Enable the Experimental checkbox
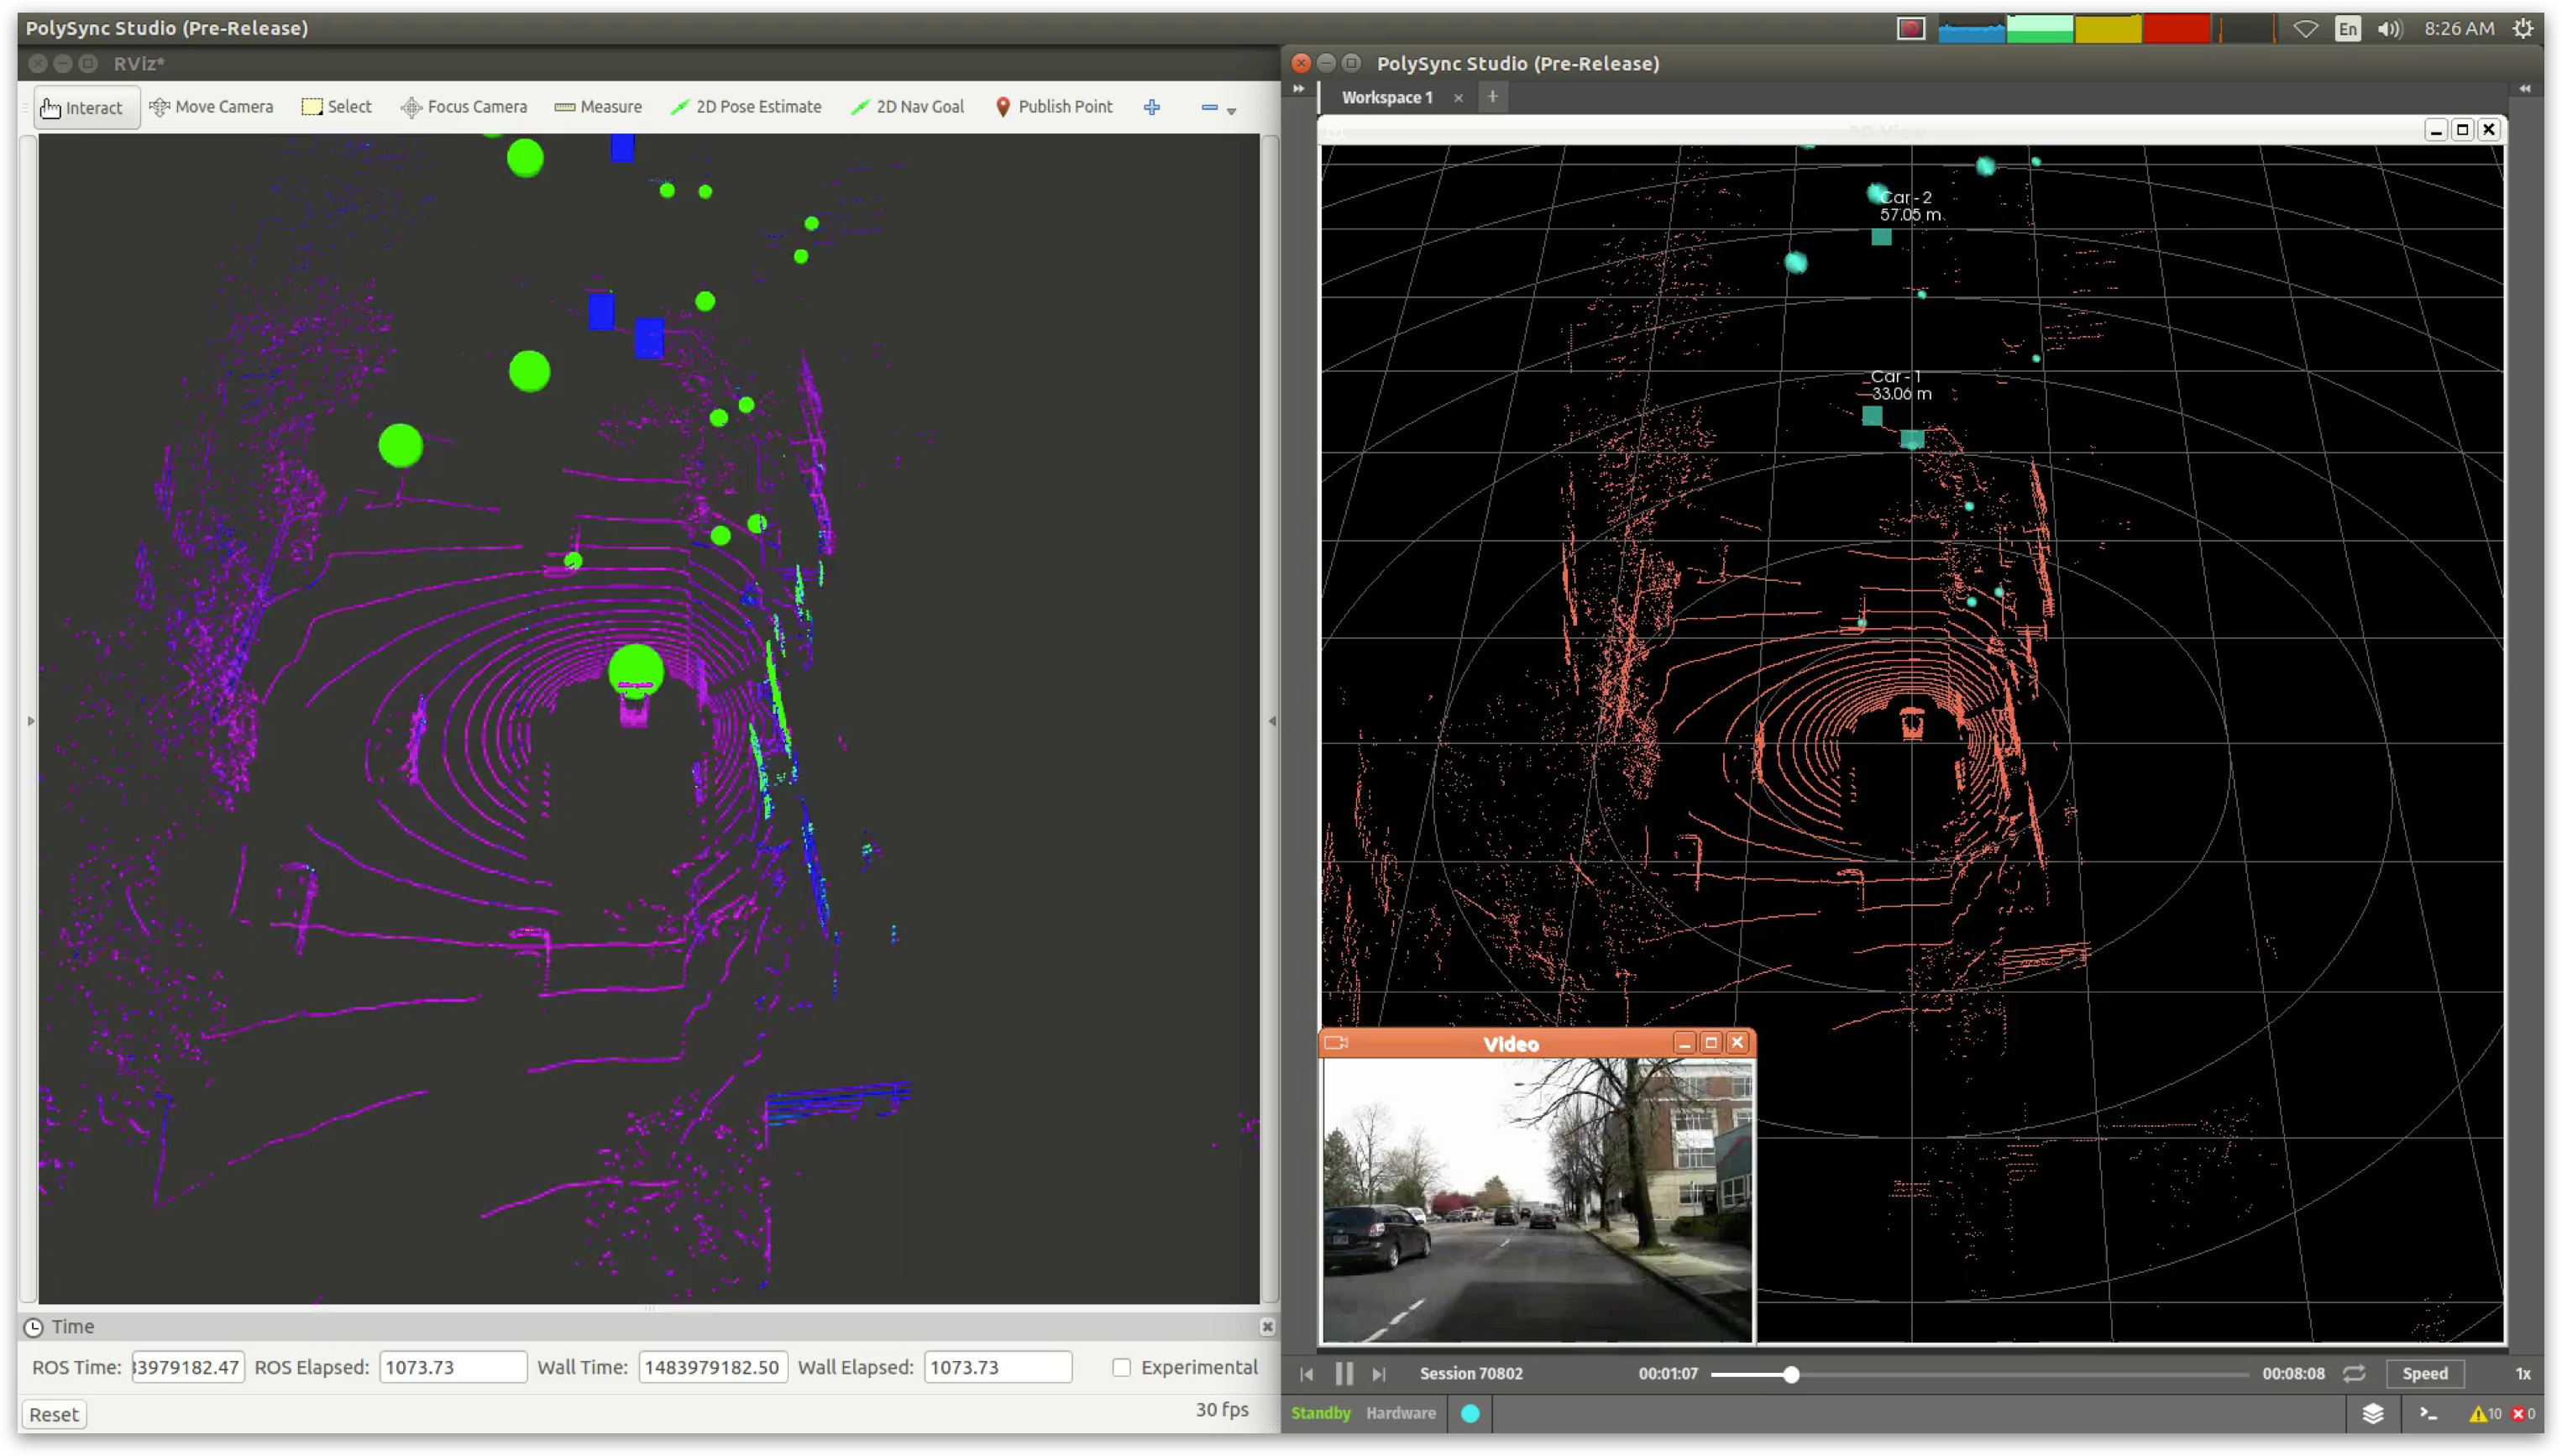This screenshot has height=1456, width=2562. (x=1121, y=1367)
